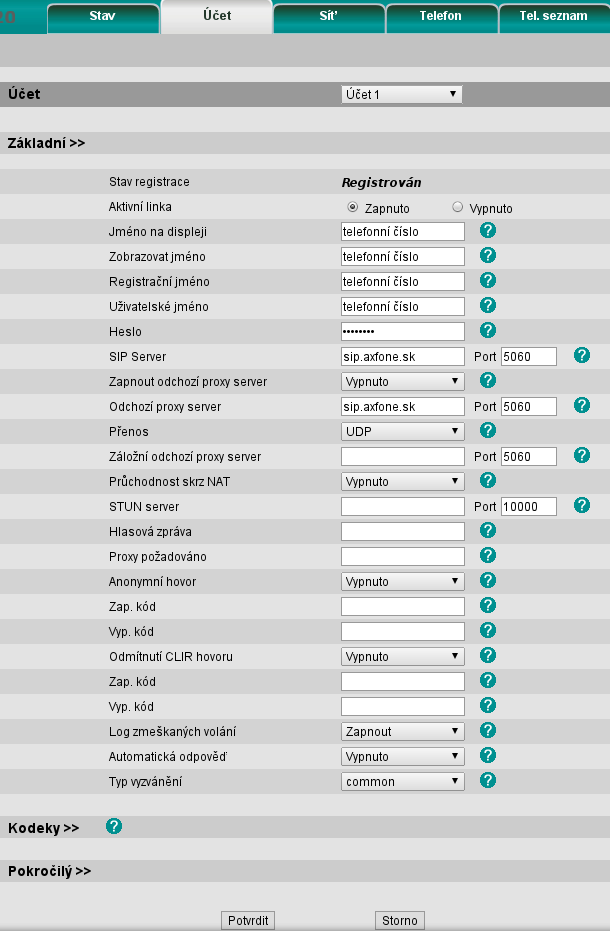
Task: Show help for STUN server port
Action: [582, 505]
